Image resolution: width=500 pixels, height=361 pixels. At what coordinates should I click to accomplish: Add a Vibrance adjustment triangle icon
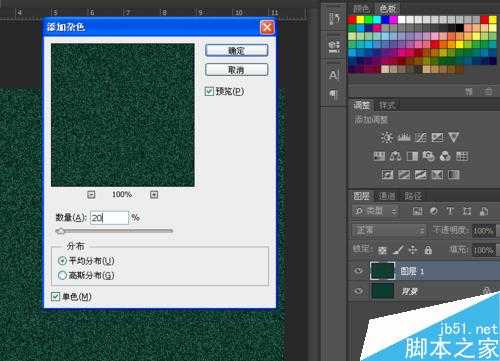click(454, 137)
